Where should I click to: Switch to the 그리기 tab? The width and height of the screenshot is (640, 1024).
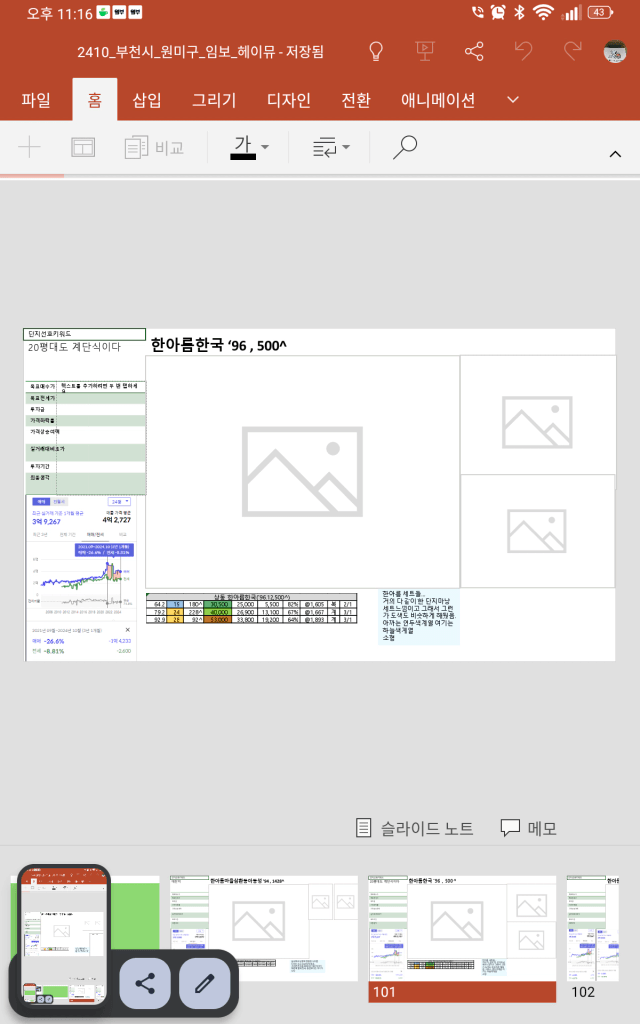[x=214, y=100]
